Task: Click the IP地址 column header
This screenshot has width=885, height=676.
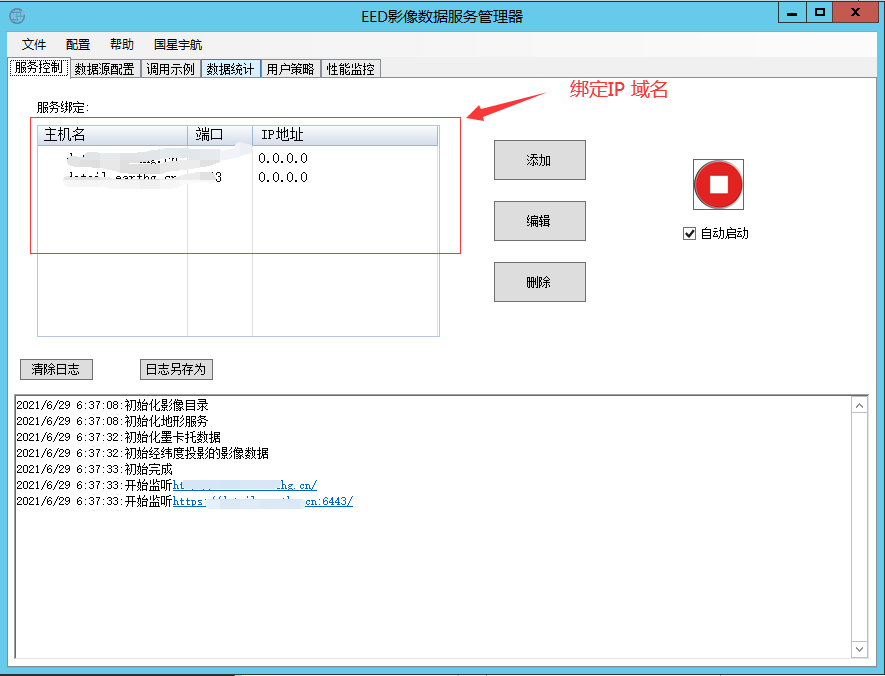Action: [345, 135]
